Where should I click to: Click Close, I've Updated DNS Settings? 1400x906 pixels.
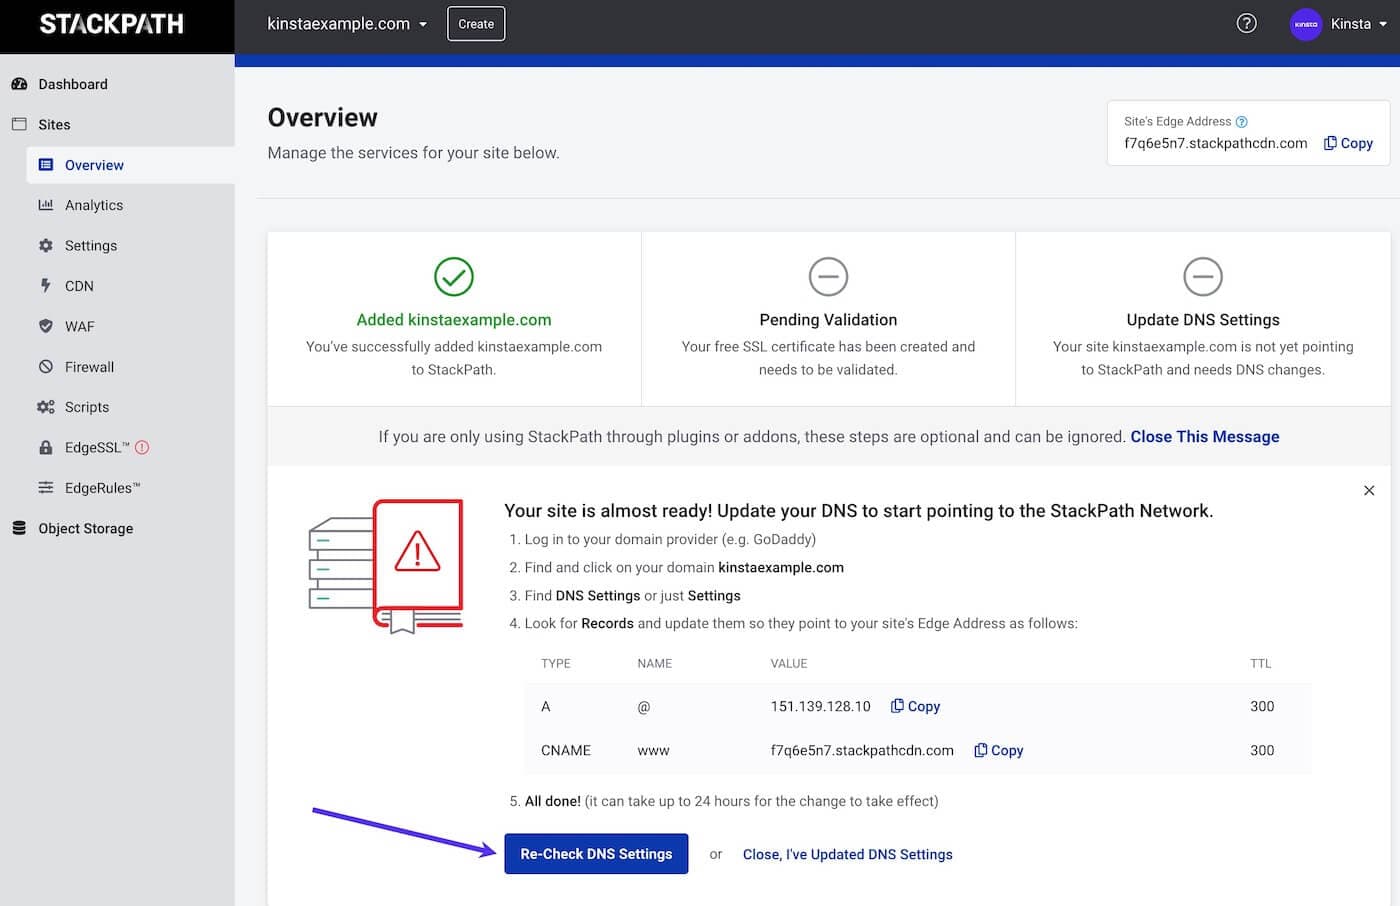pos(847,854)
